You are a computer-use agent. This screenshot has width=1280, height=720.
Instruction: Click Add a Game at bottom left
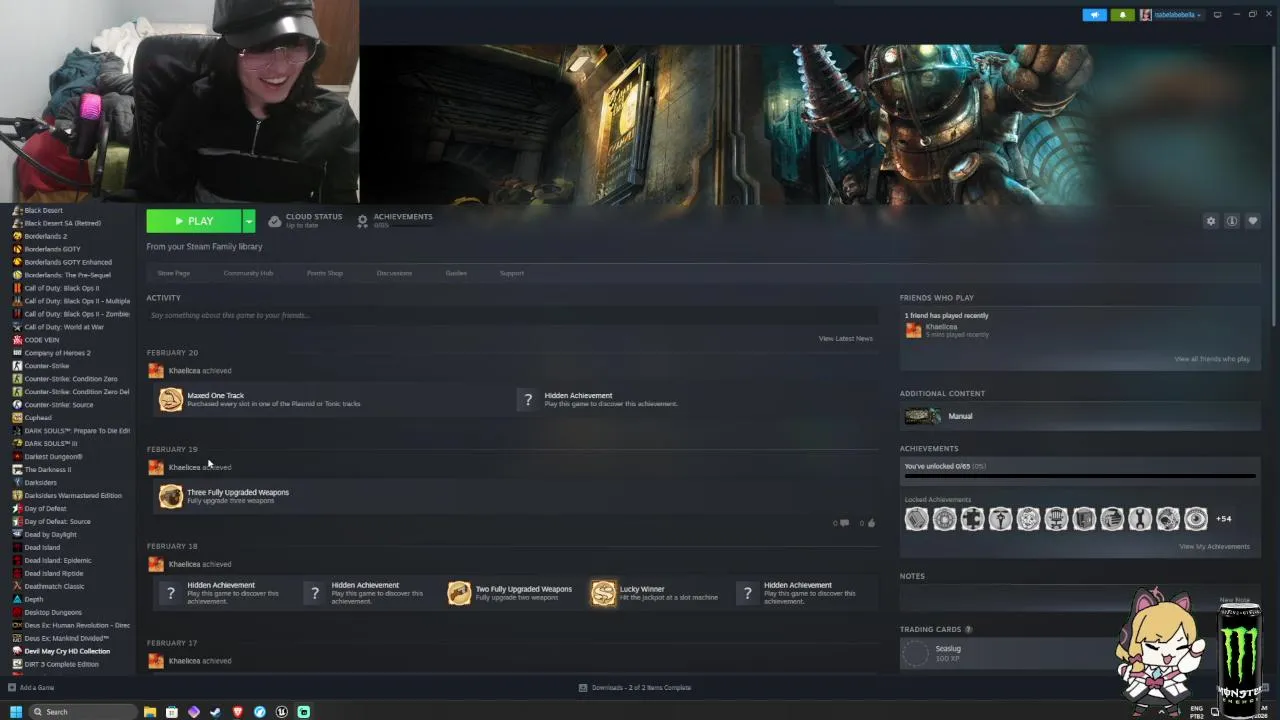37,688
